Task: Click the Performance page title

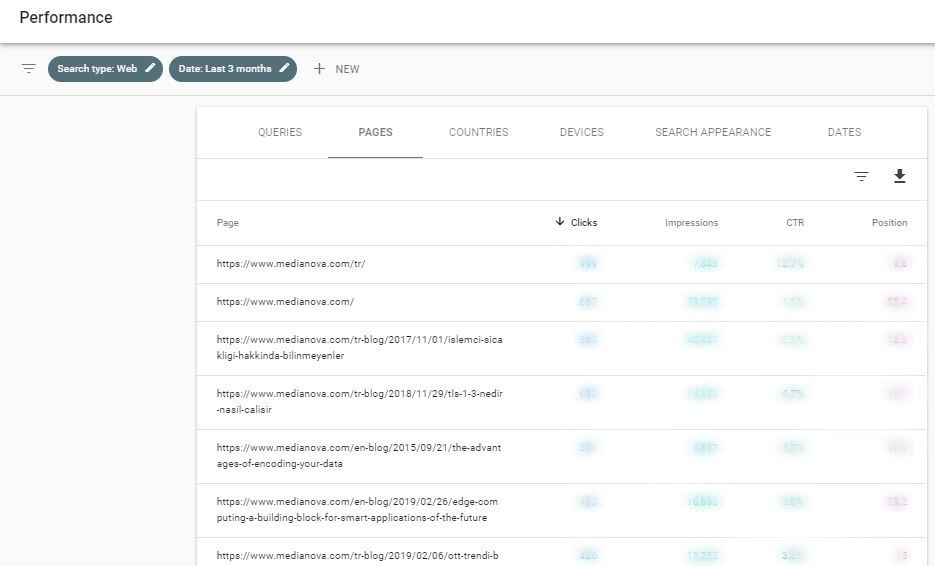Action: click(66, 17)
